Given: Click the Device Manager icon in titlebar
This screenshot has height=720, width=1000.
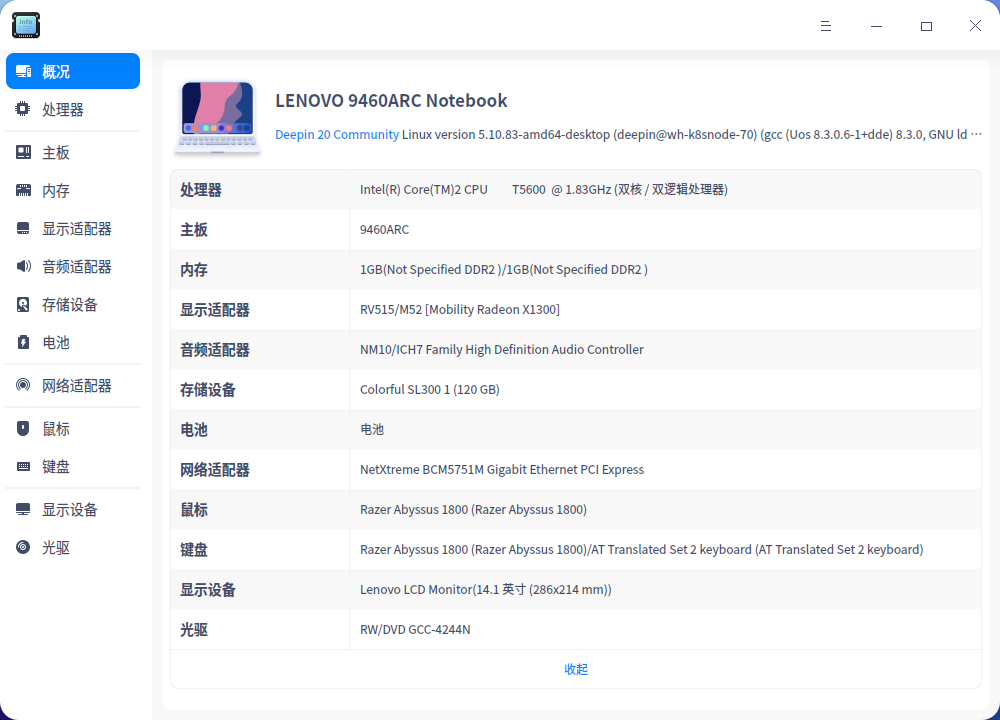Looking at the screenshot, I should (x=25, y=25).
